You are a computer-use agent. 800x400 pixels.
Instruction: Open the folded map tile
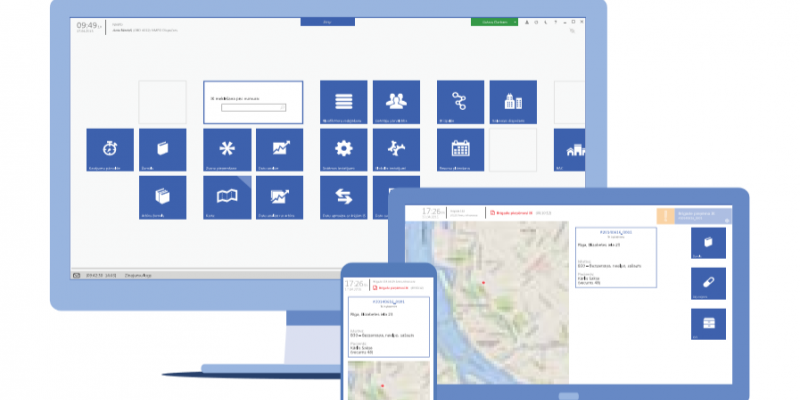pos(227,197)
